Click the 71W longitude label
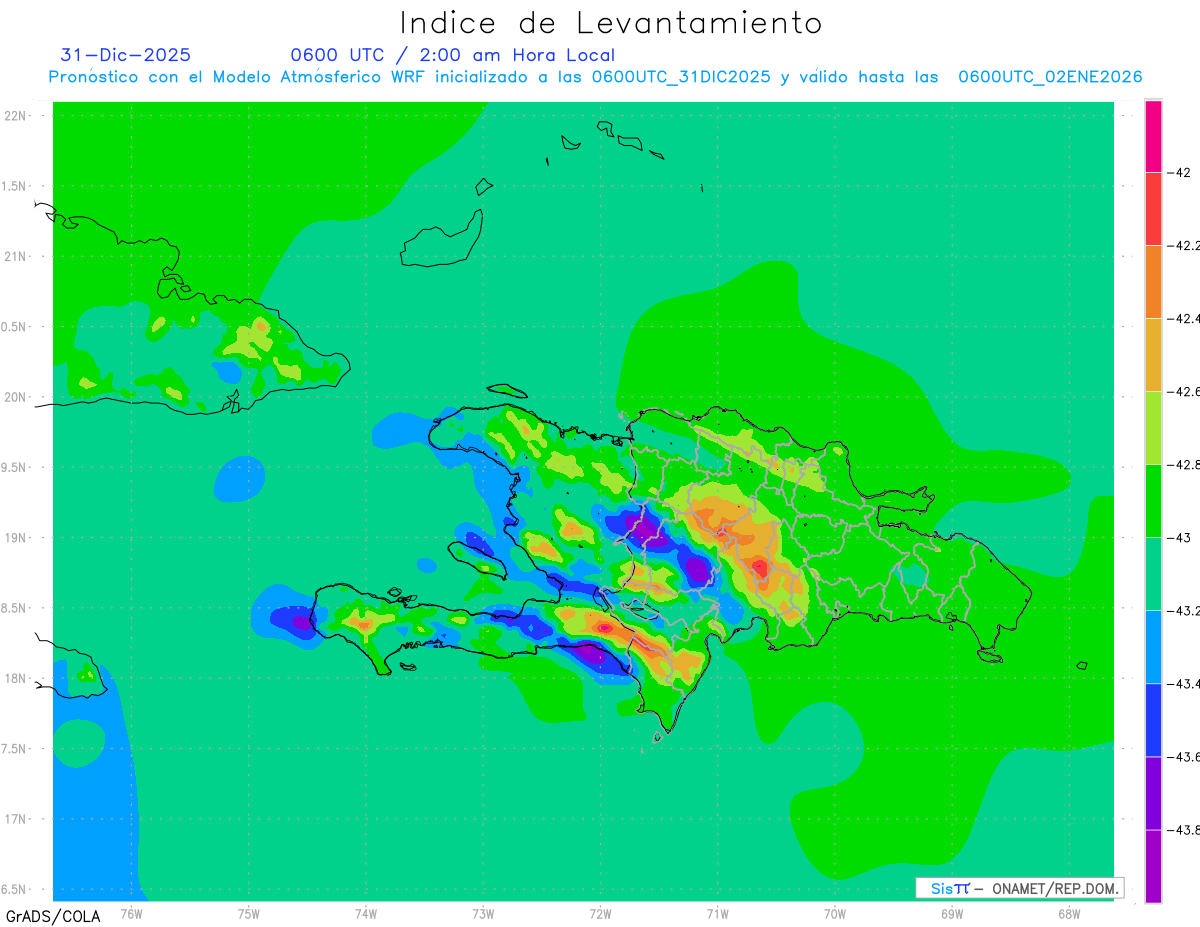Image resolution: width=1200 pixels, height=927 pixels. pyautogui.click(x=717, y=913)
